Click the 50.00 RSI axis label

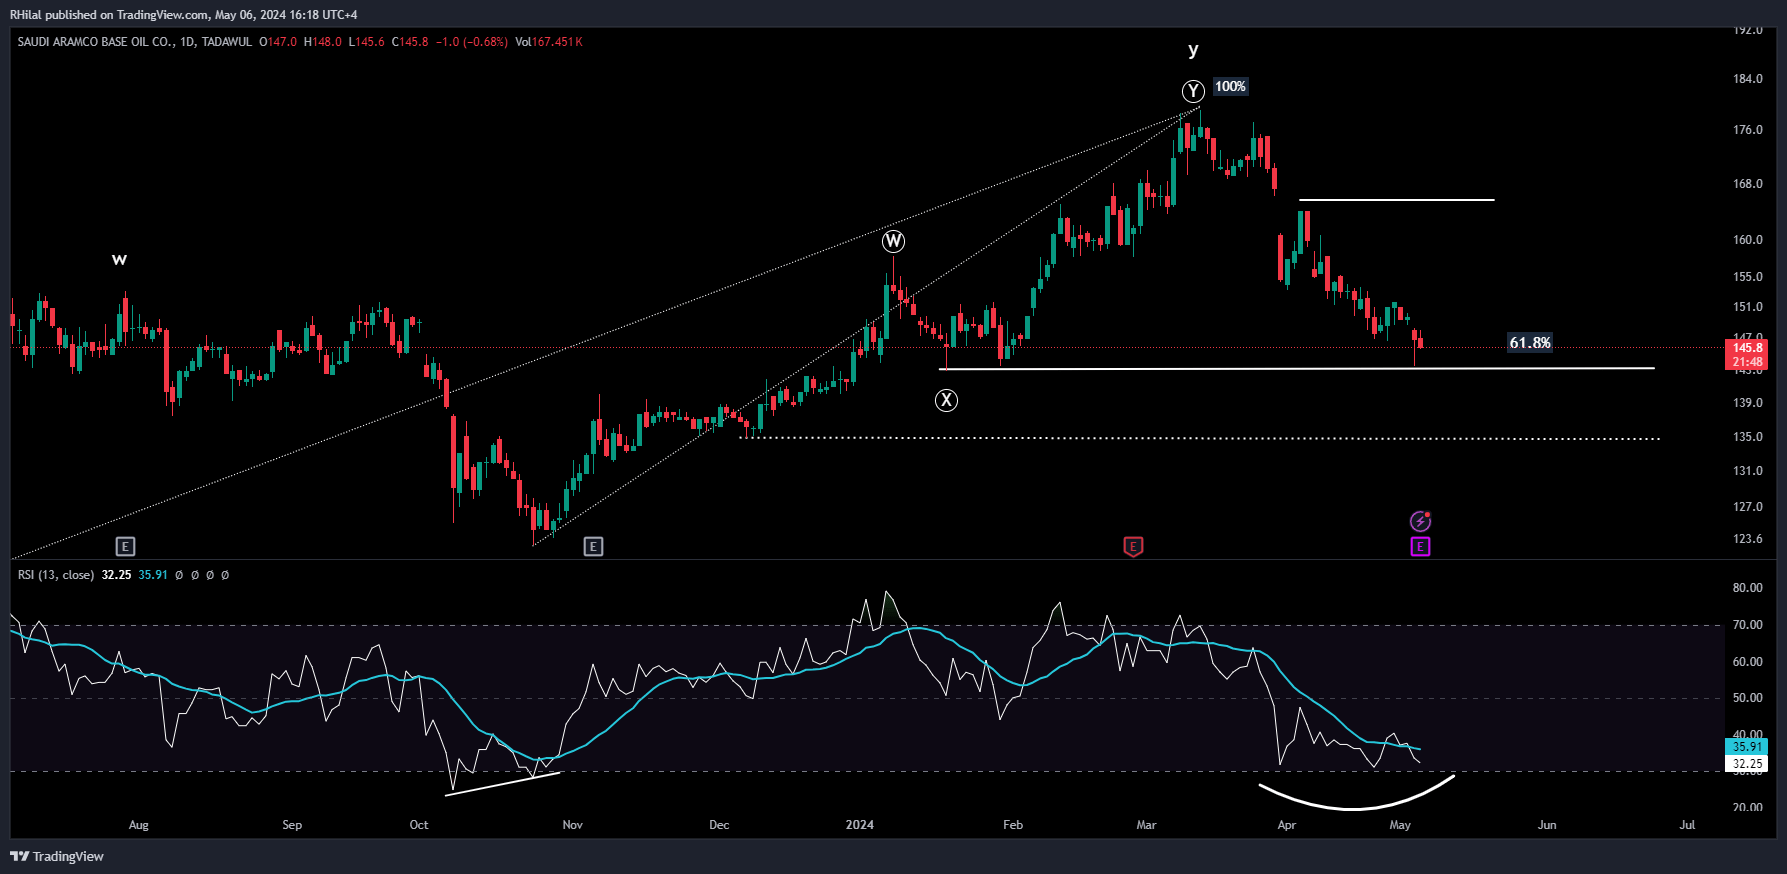click(1748, 698)
